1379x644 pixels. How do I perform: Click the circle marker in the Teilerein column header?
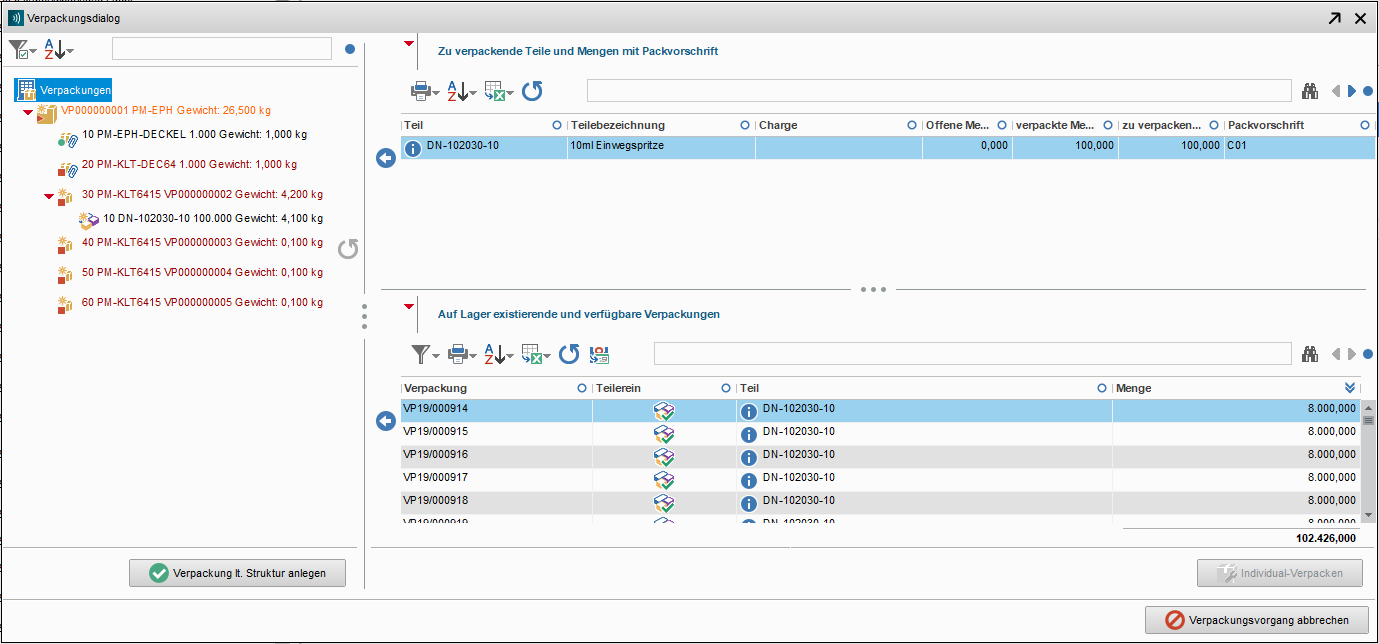pyautogui.click(x=726, y=388)
